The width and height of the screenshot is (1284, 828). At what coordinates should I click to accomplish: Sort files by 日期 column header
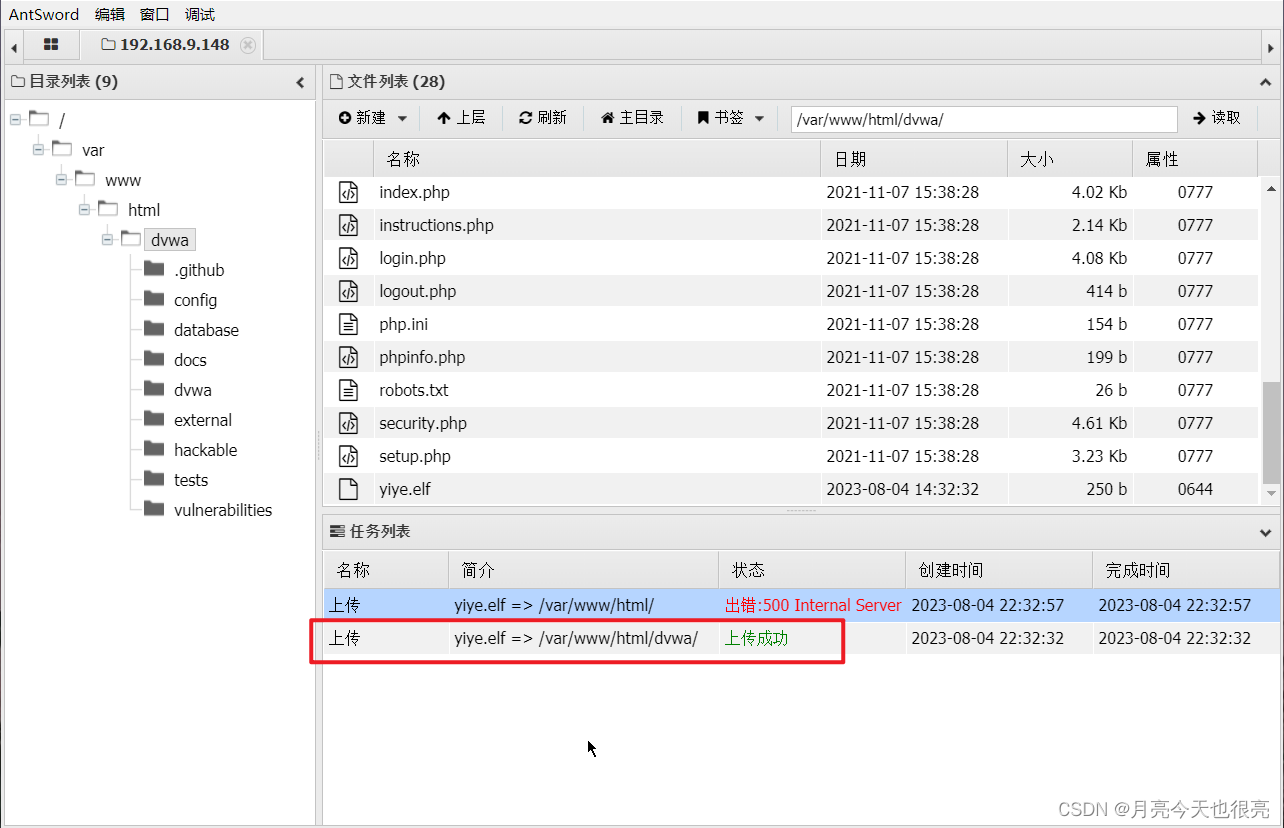tap(914, 159)
